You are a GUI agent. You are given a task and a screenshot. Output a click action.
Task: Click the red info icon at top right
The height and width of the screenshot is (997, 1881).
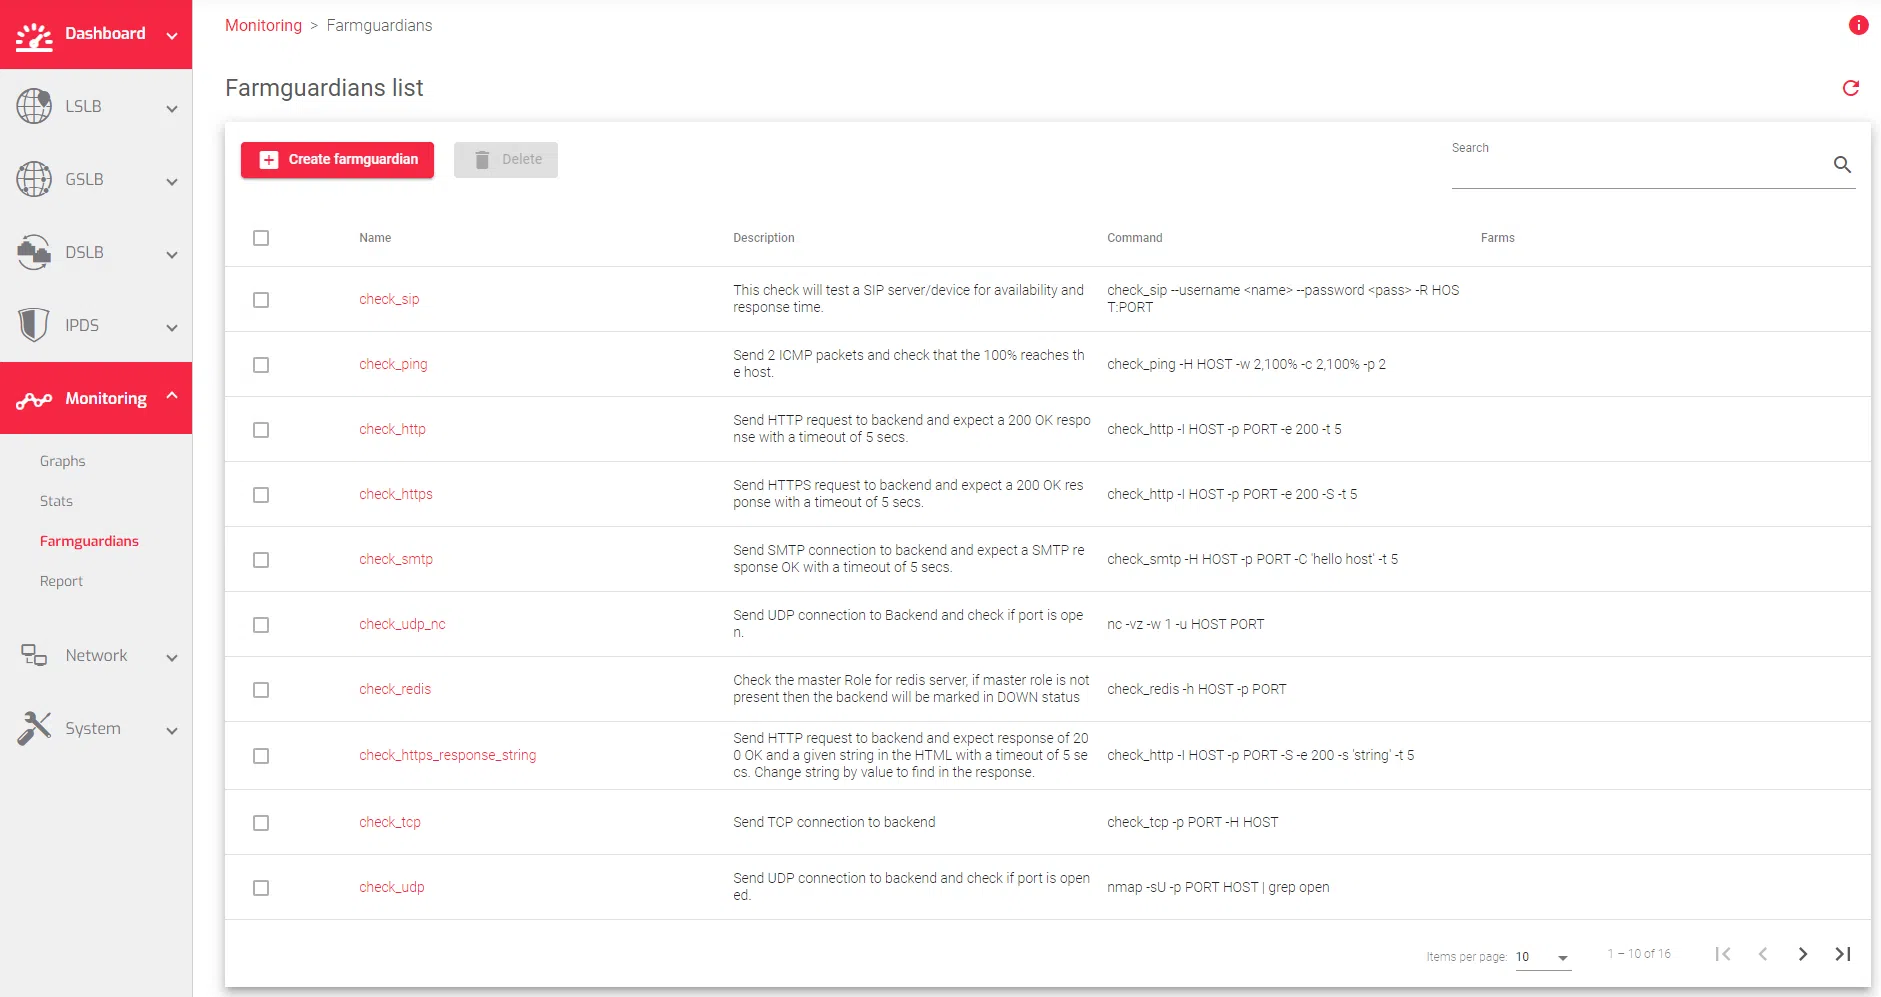pyautogui.click(x=1858, y=25)
